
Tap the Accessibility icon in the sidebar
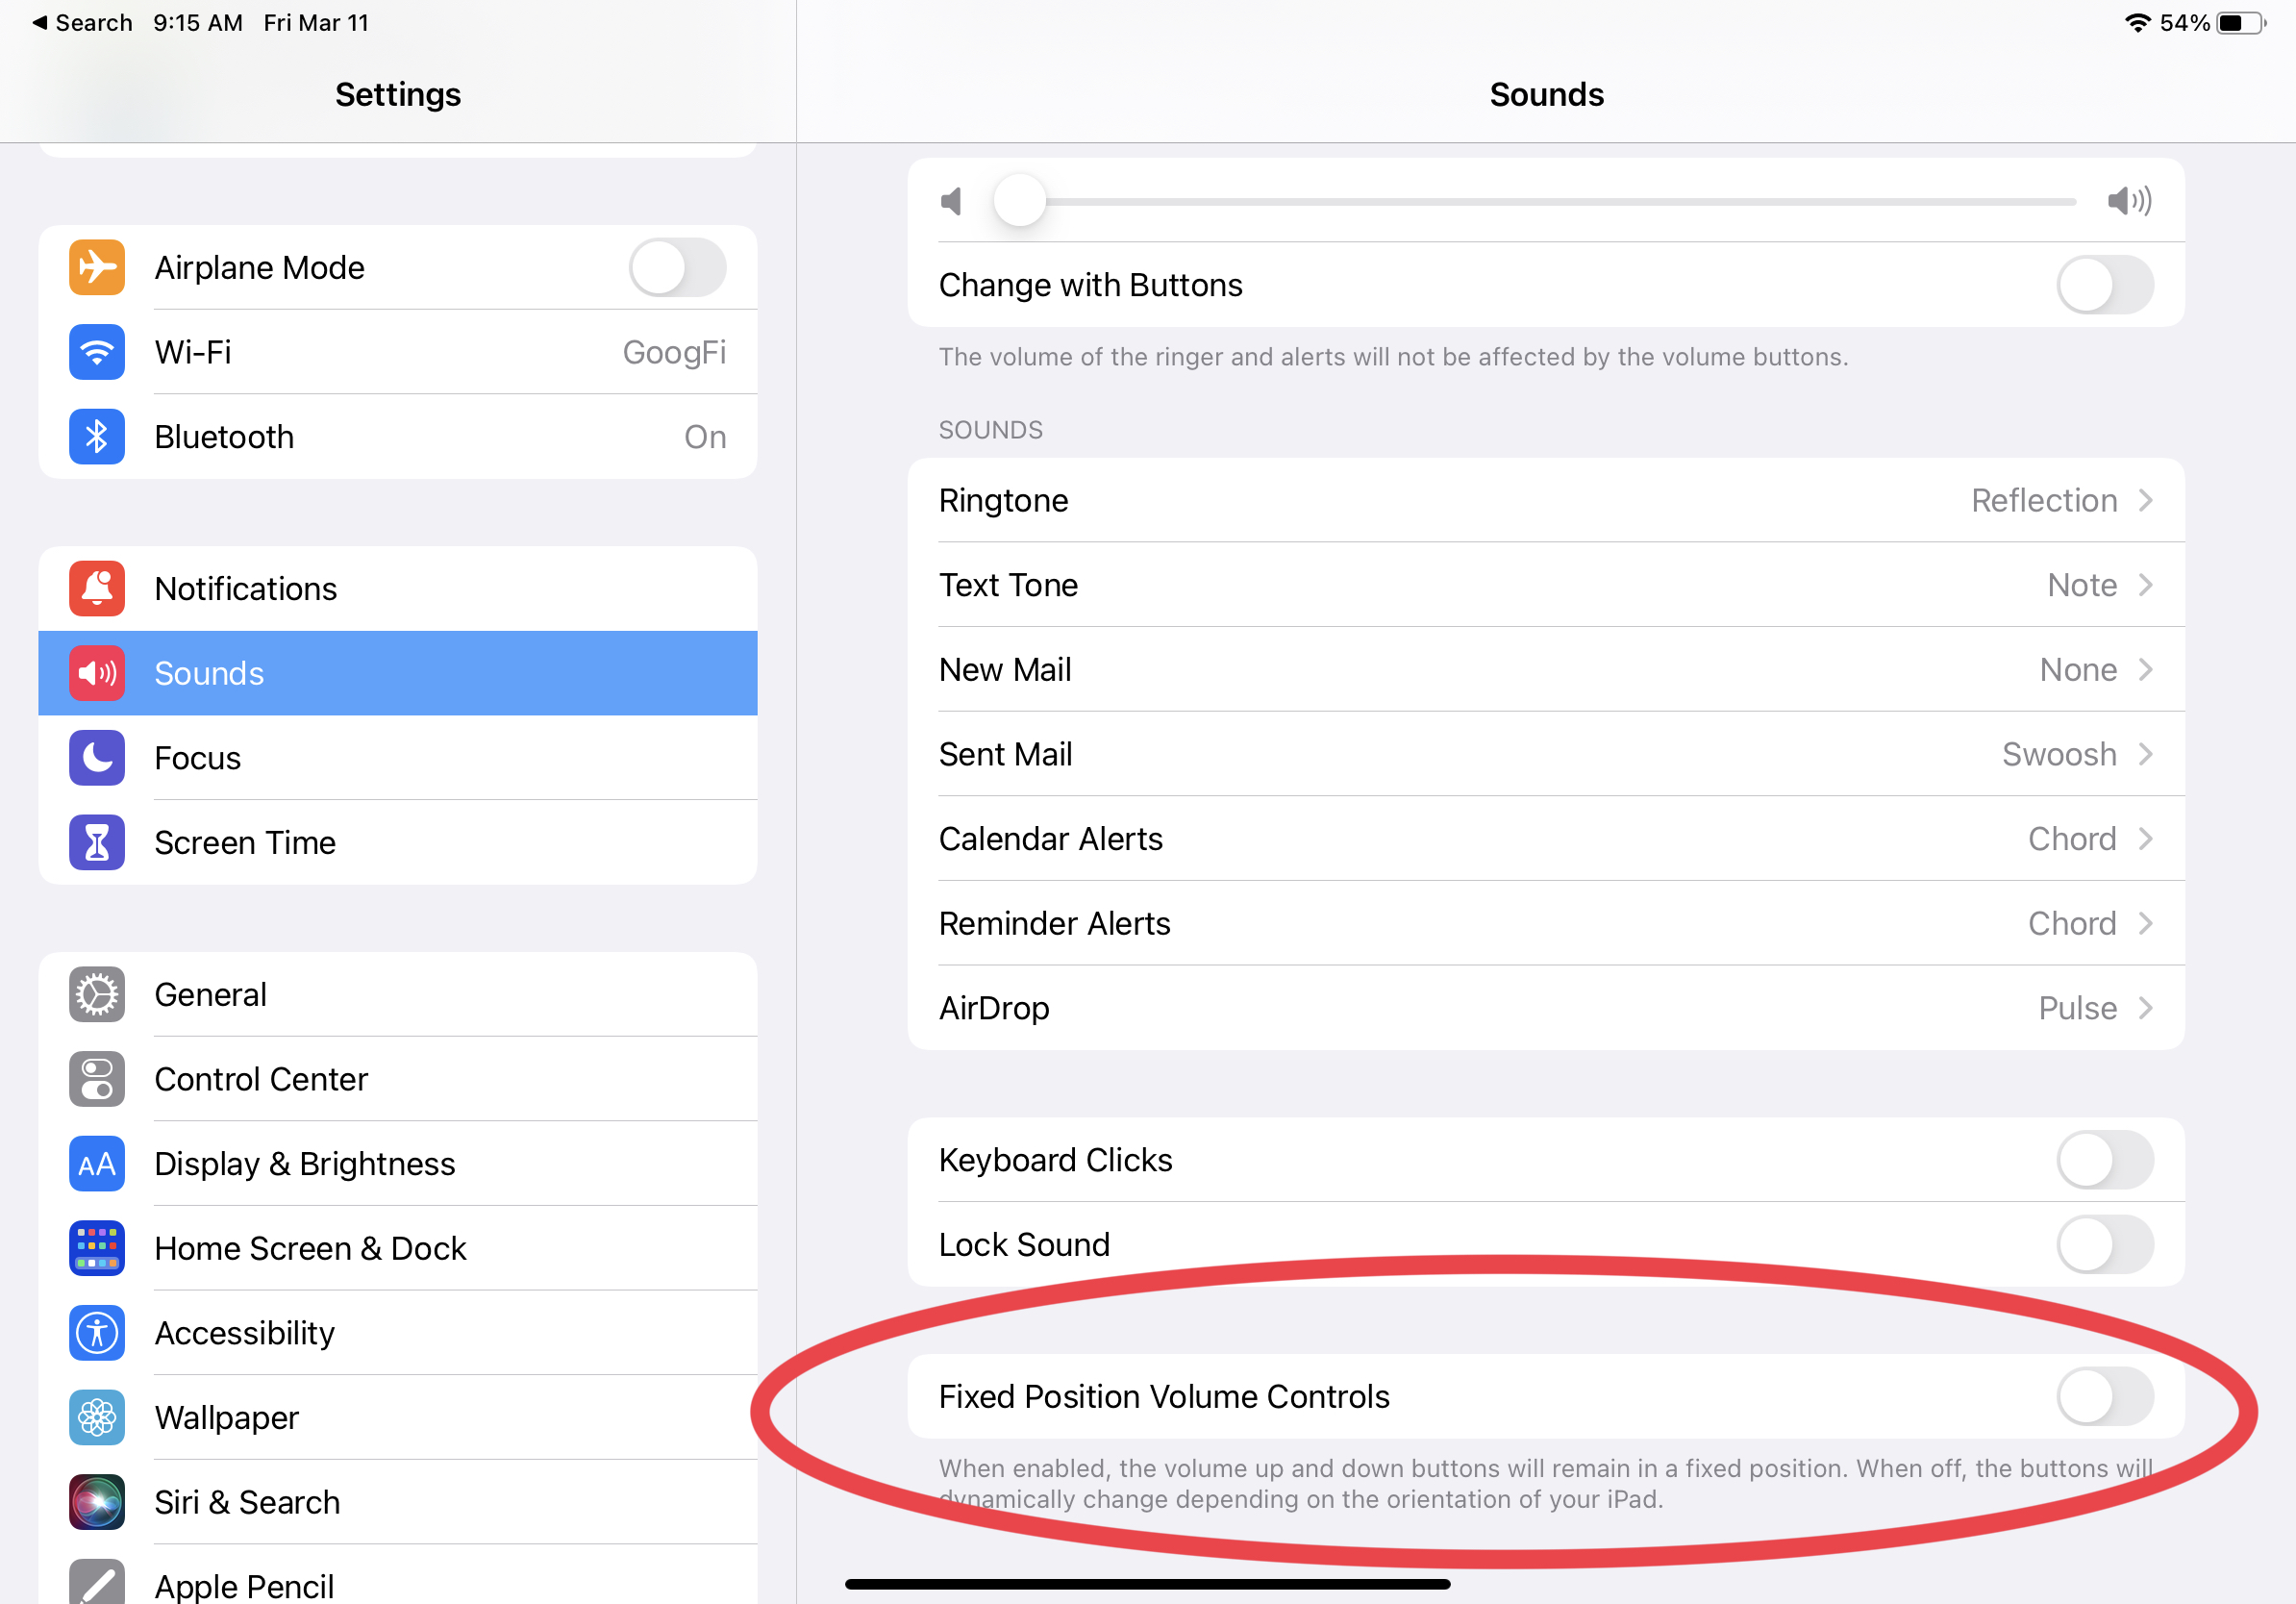pos(97,1332)
